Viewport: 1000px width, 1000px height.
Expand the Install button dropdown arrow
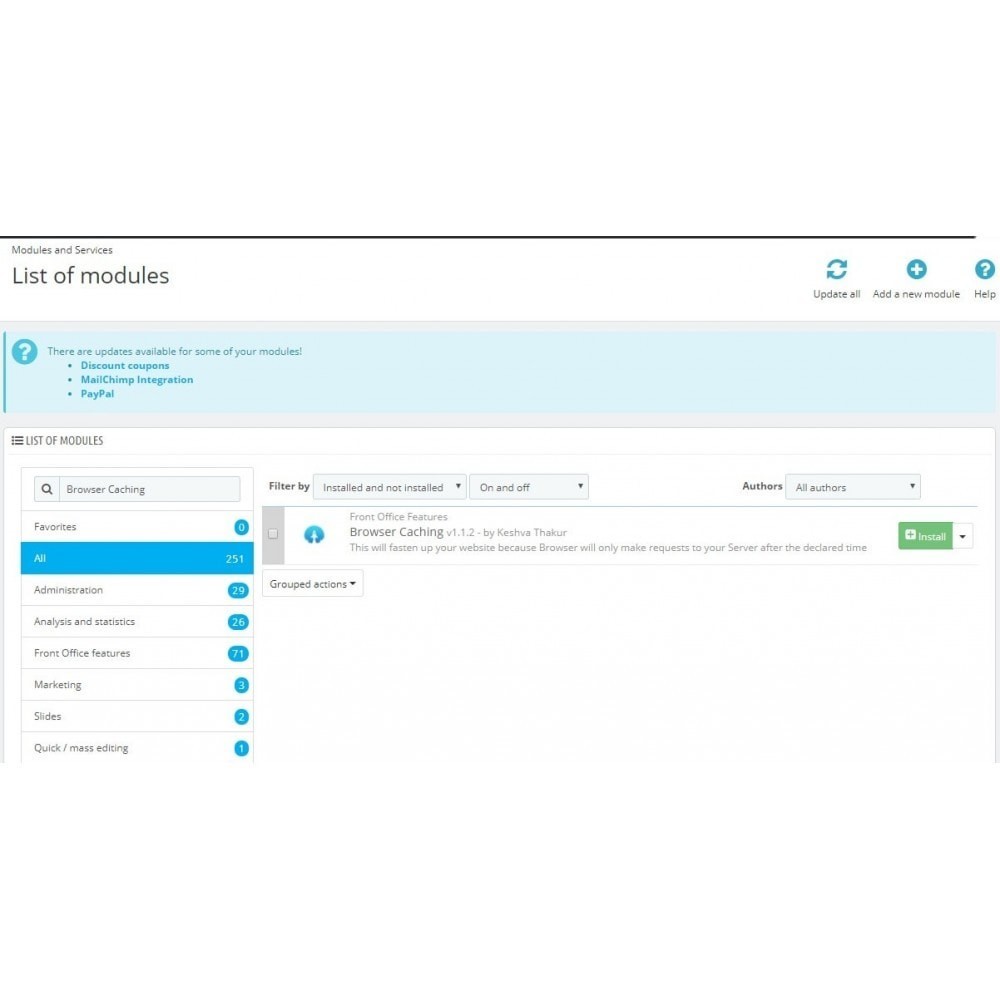pyautogui.click(x=962, y=536)
